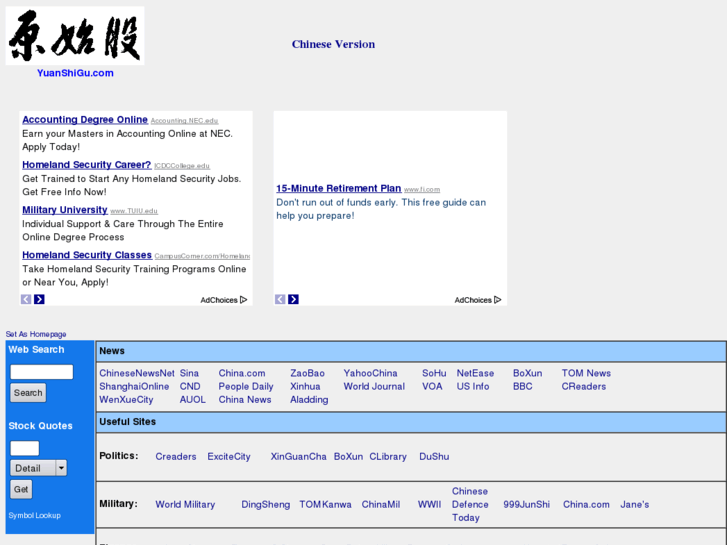Open the Xinhua link
Image resolution: width=727 pixels, height=545 pixels.
pos(305,386)
